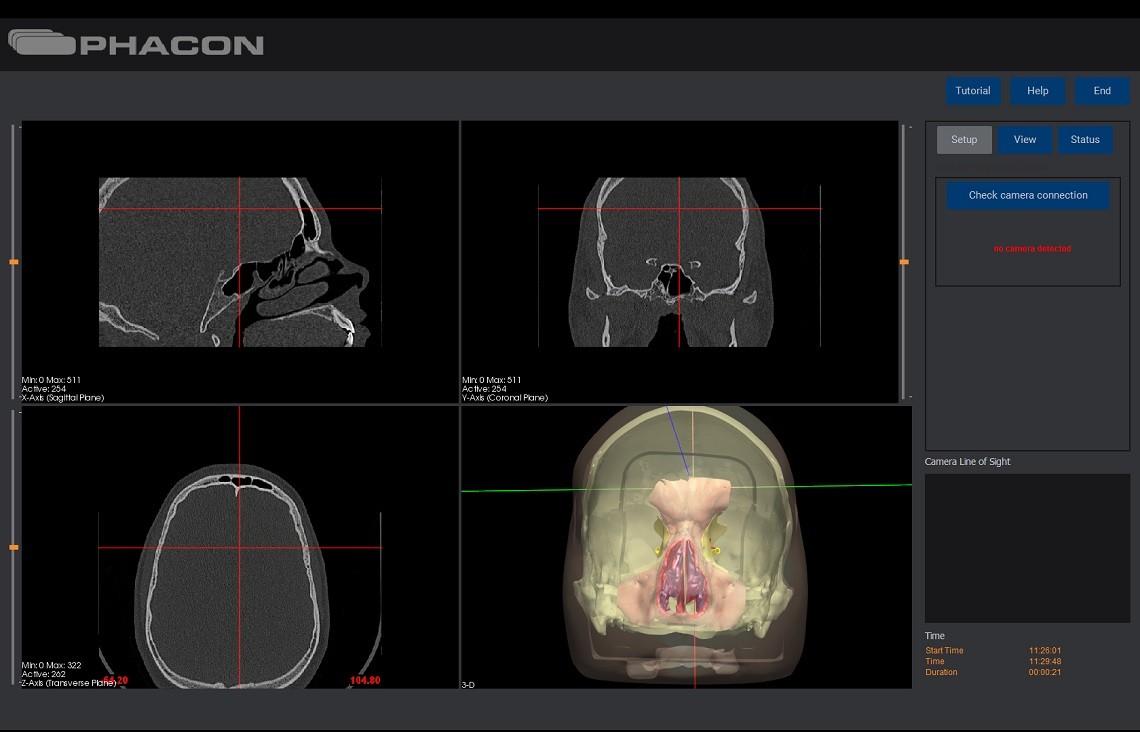Click crosshair center in the coronal CT view
The width and height of the screenshot is (1140, 732).
click(679, 209)
